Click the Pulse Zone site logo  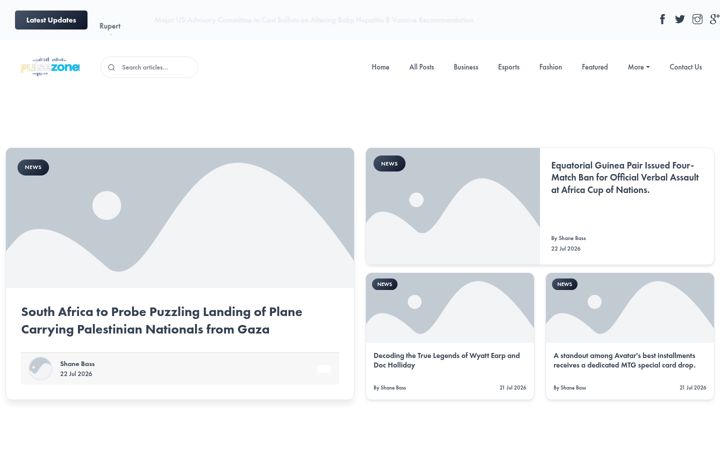pyautogui.click(x=50, y=67)
